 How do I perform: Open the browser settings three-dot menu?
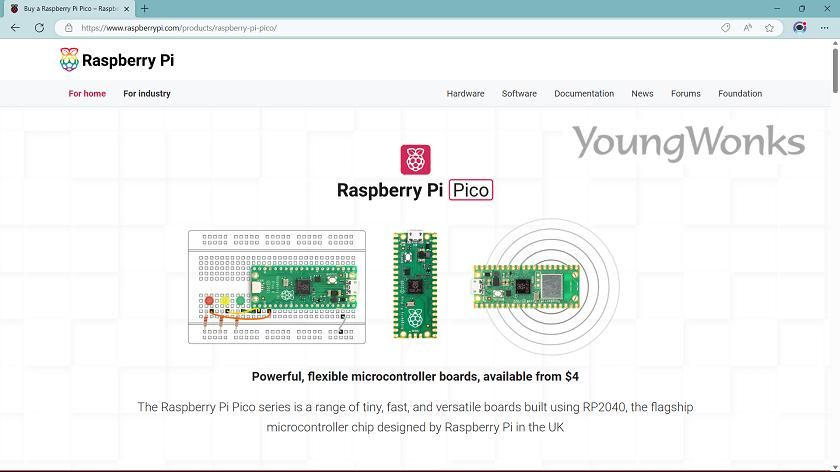click(x=824, y=28)
